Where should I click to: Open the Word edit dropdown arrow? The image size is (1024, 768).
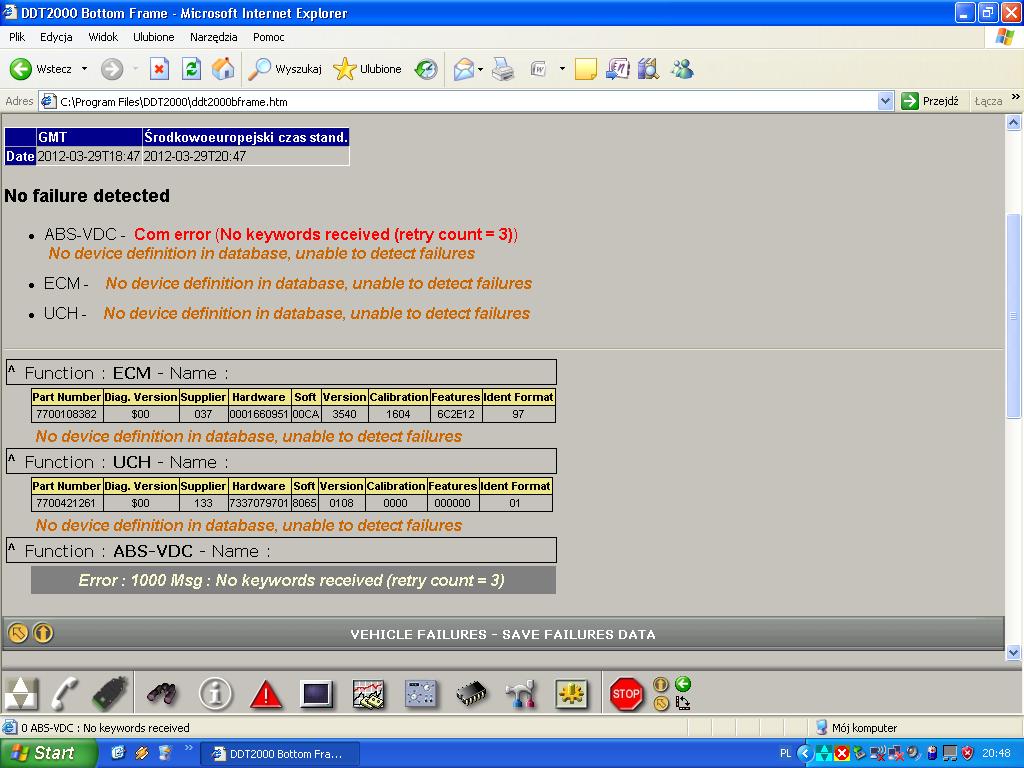[x=562, y=69]
